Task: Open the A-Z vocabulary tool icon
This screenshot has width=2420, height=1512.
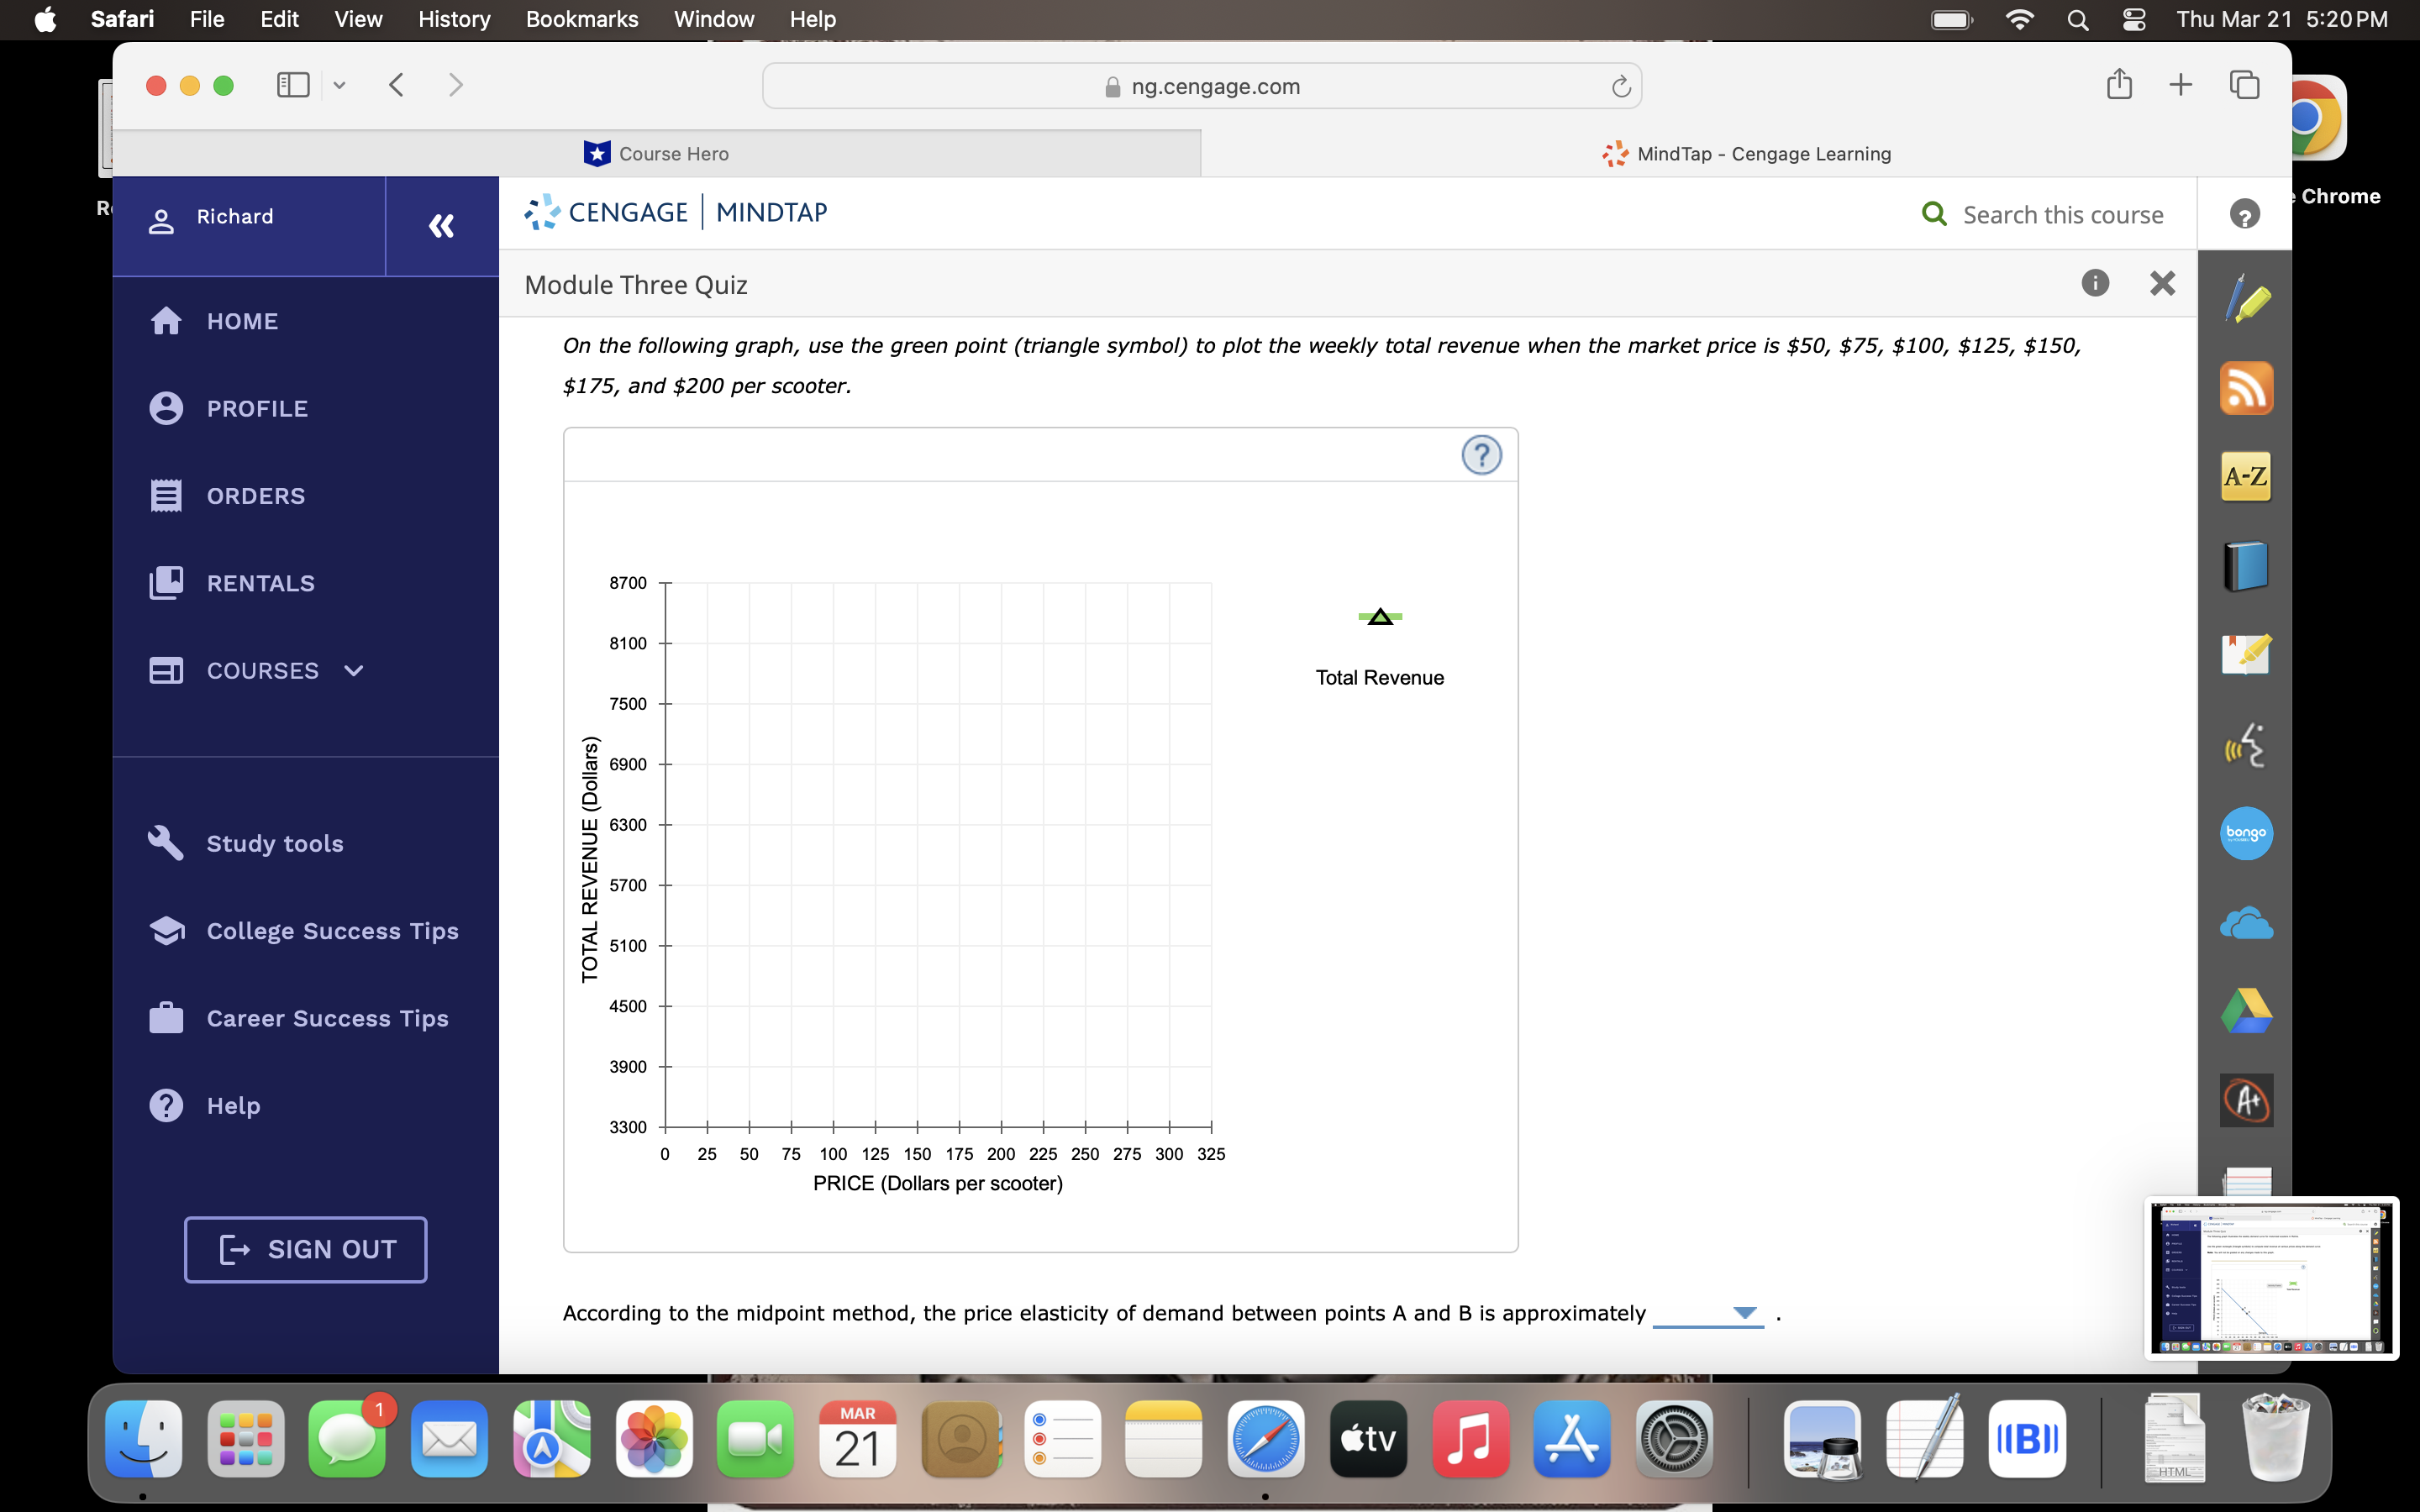Action: pos(2246,477)
